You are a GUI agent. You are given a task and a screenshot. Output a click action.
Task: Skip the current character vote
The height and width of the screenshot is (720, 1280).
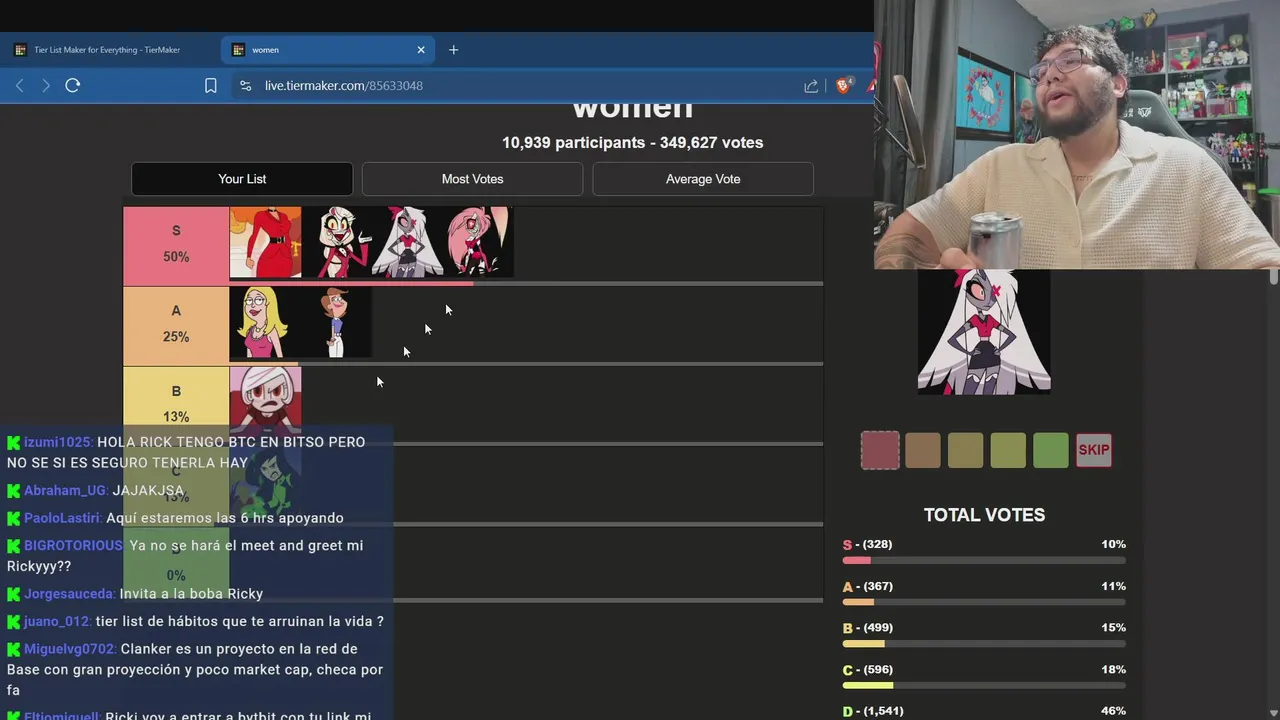pos(1094,450)
